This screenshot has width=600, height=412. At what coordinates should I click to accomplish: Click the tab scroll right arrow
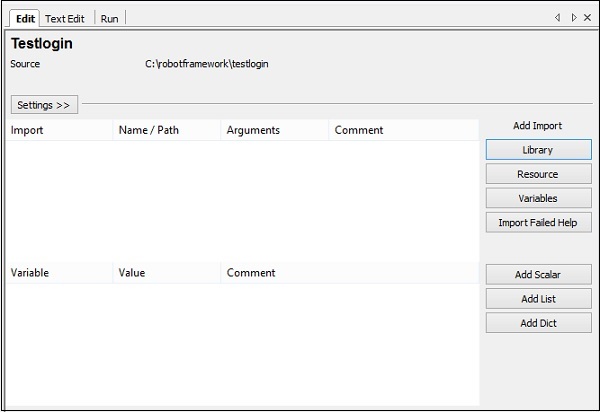click(x=573, y=18)
